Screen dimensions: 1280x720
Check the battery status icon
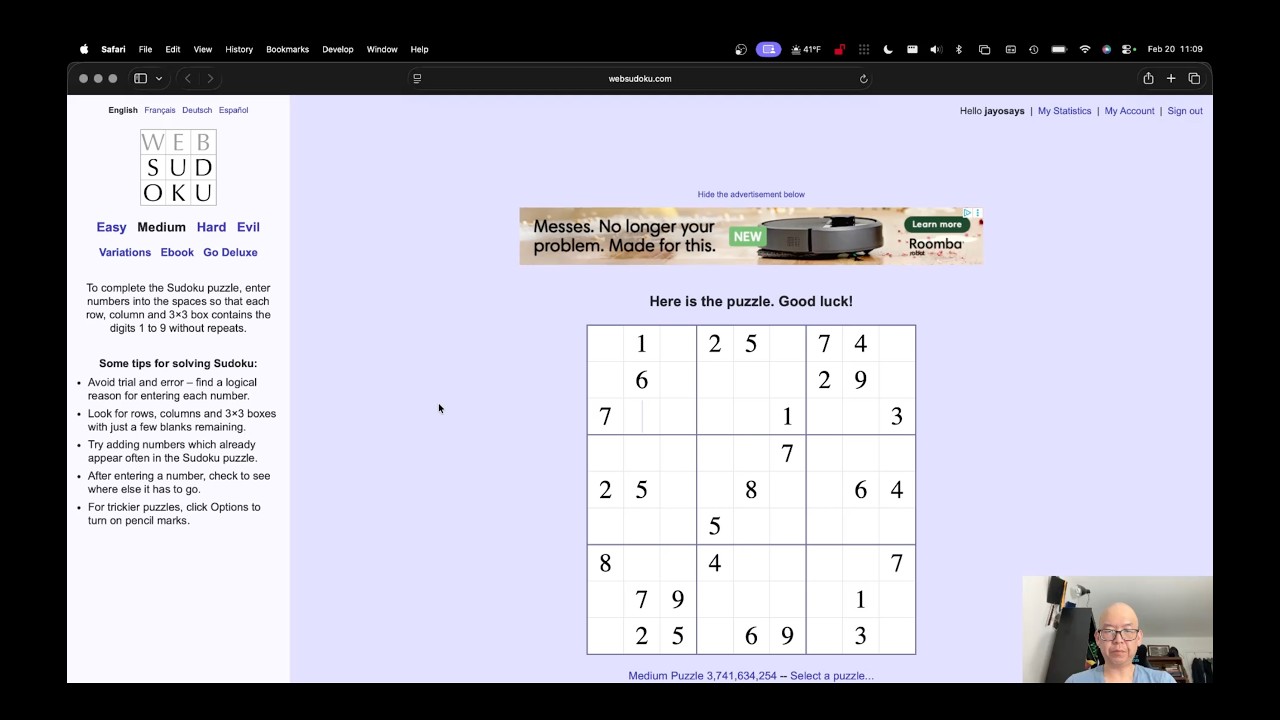click(1058, 49)
